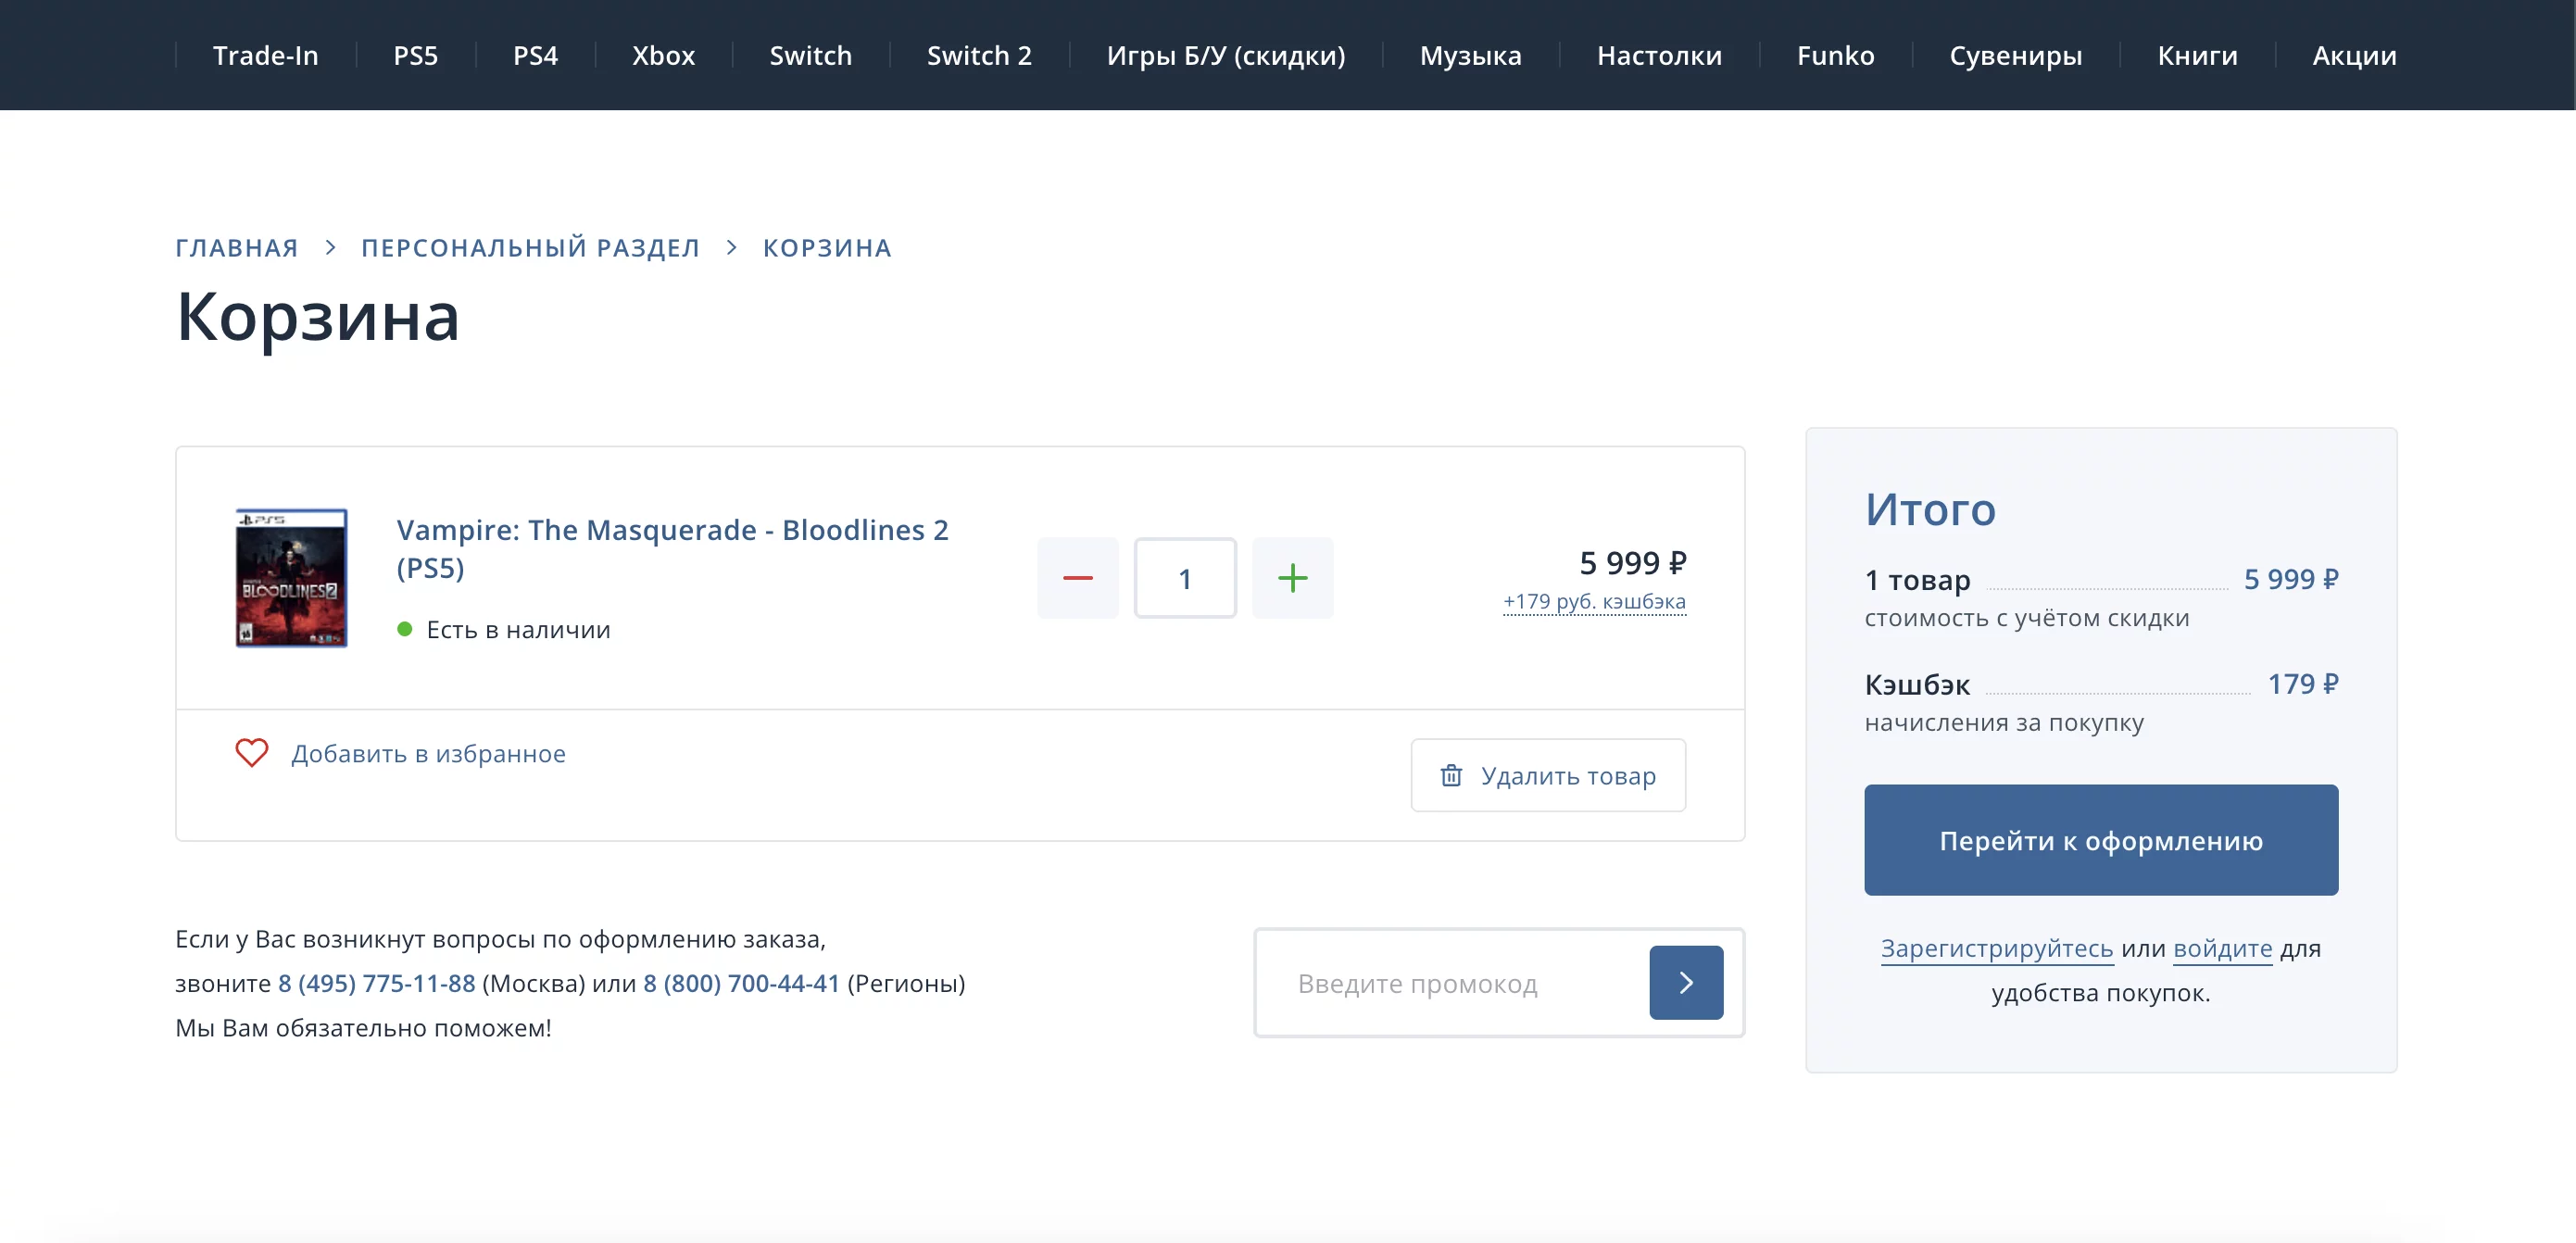
Task: Open the Bloodlines 2 cover thumbnail
Action: (x=291, y=578)
